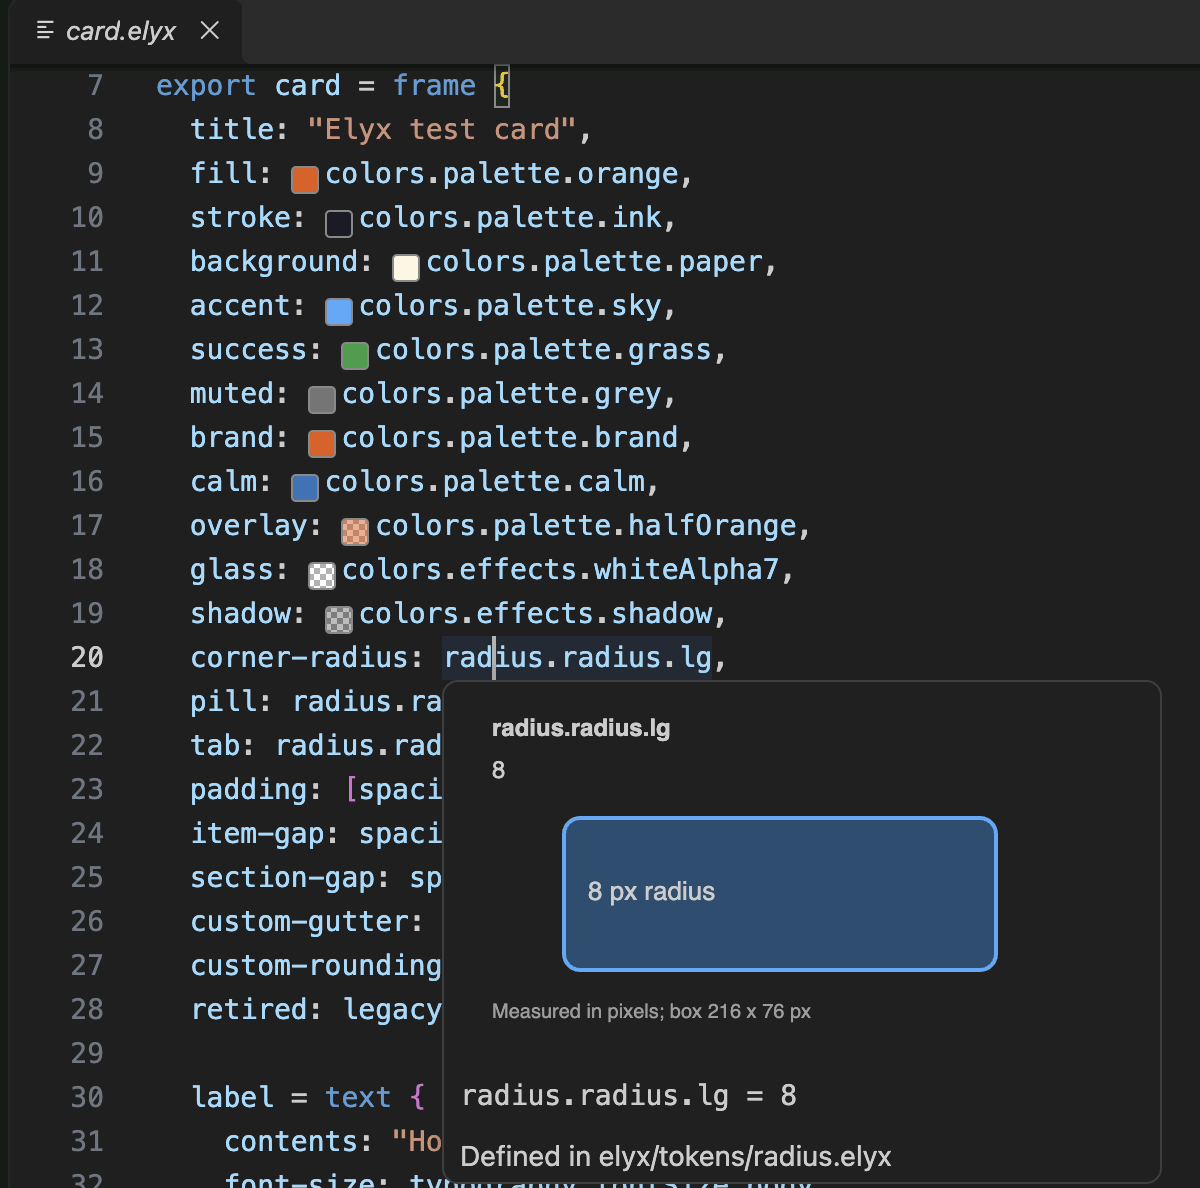Click the opening brace on line 7

click(x=502, y=85)
